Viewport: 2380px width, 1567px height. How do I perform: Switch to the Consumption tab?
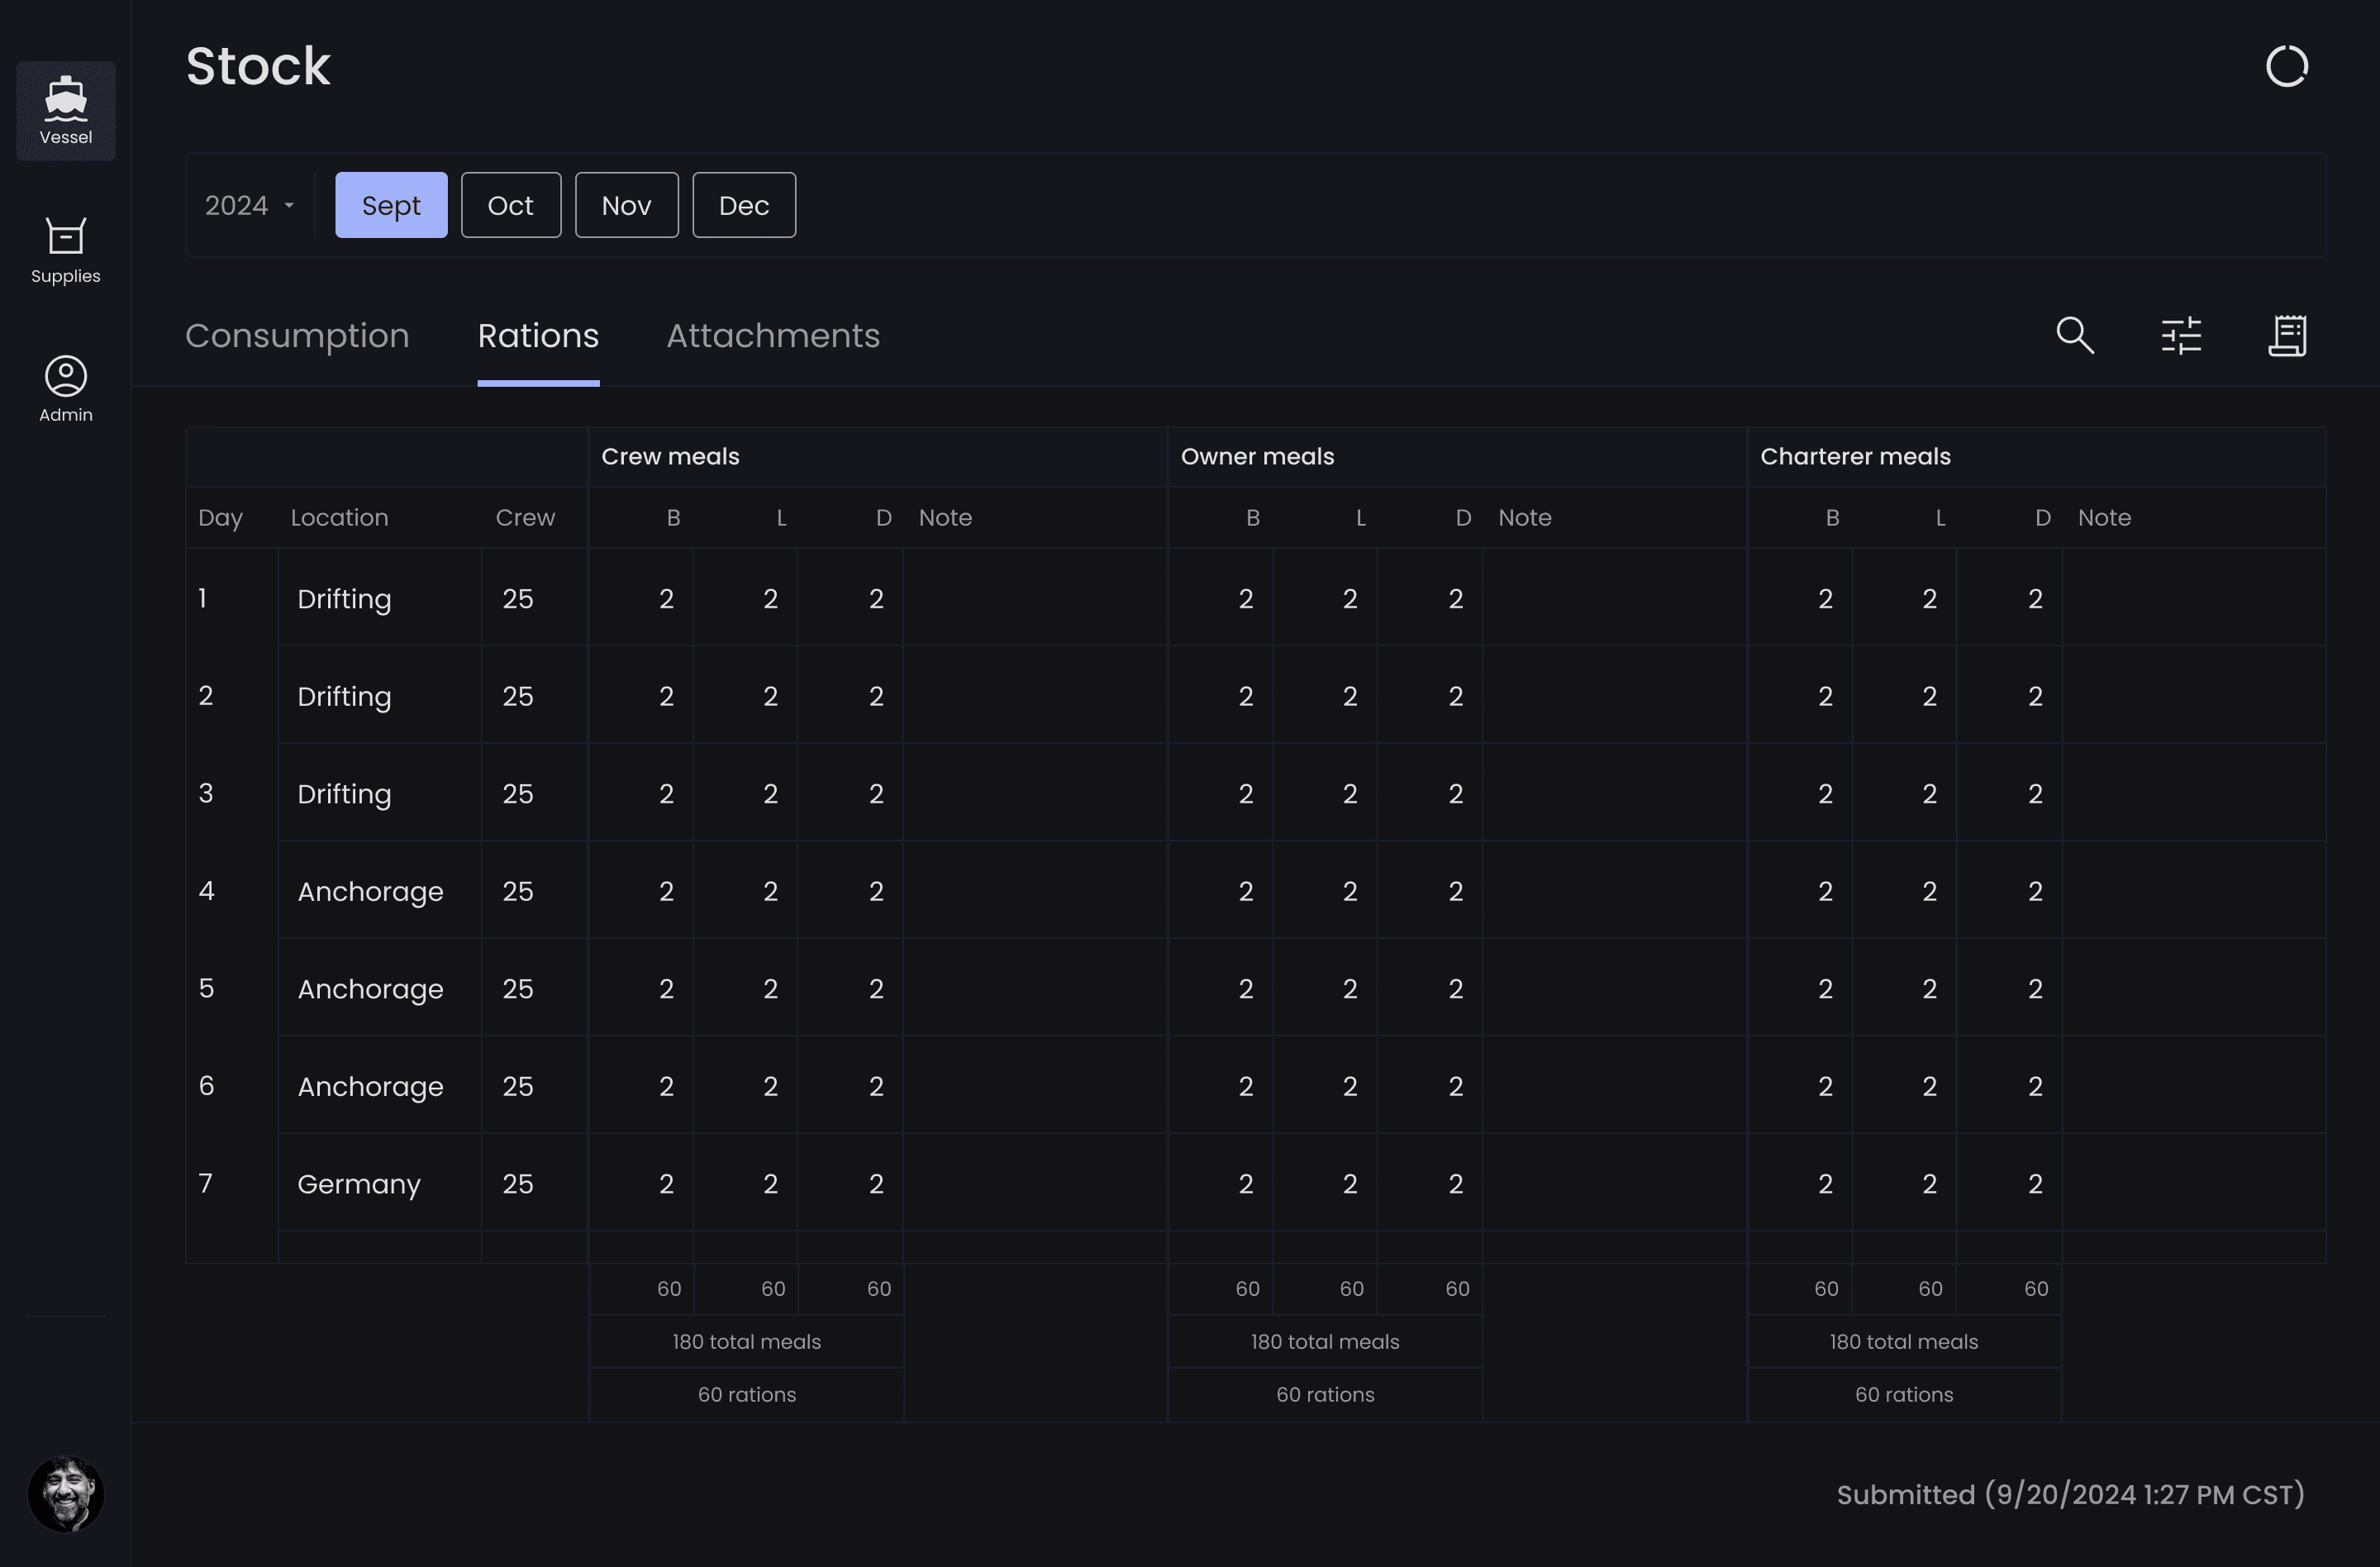[x=297, y=335]
